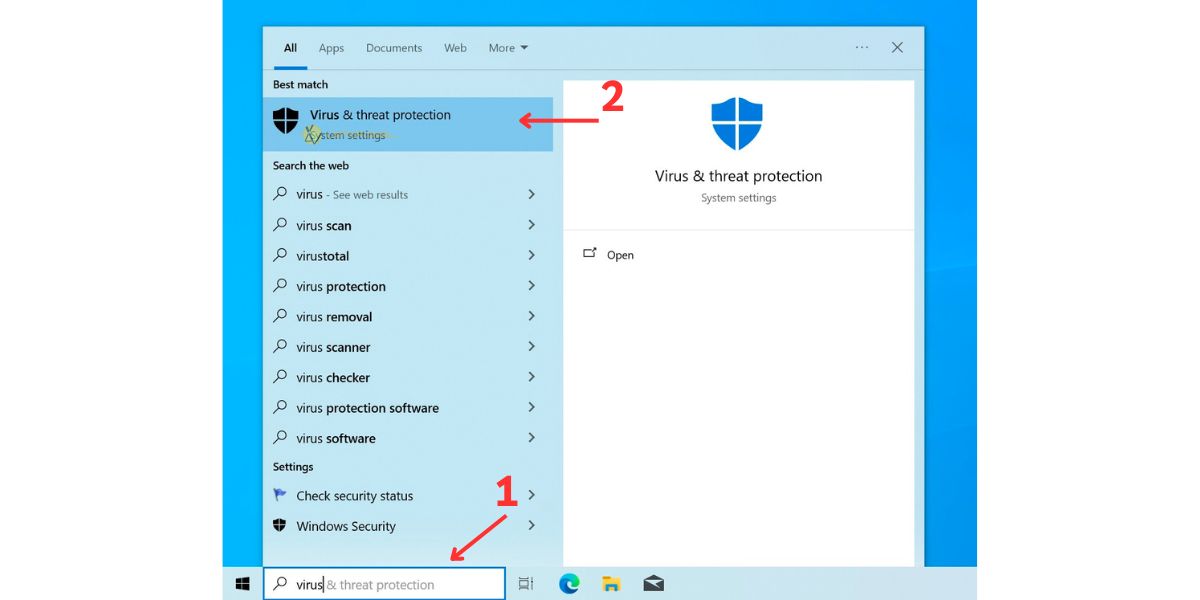Open the Virus & threat protection best match
This screenshot has width=1200, height=600.
tap(408, 124)
